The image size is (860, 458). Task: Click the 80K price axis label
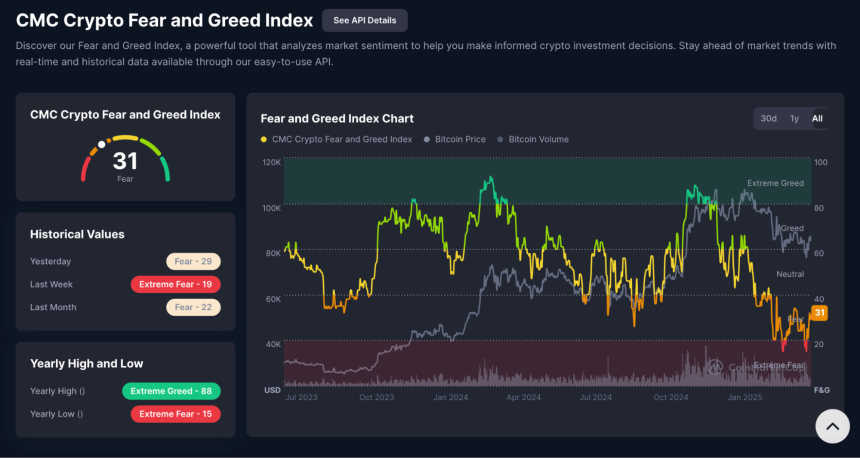click(x=274, y=253)
